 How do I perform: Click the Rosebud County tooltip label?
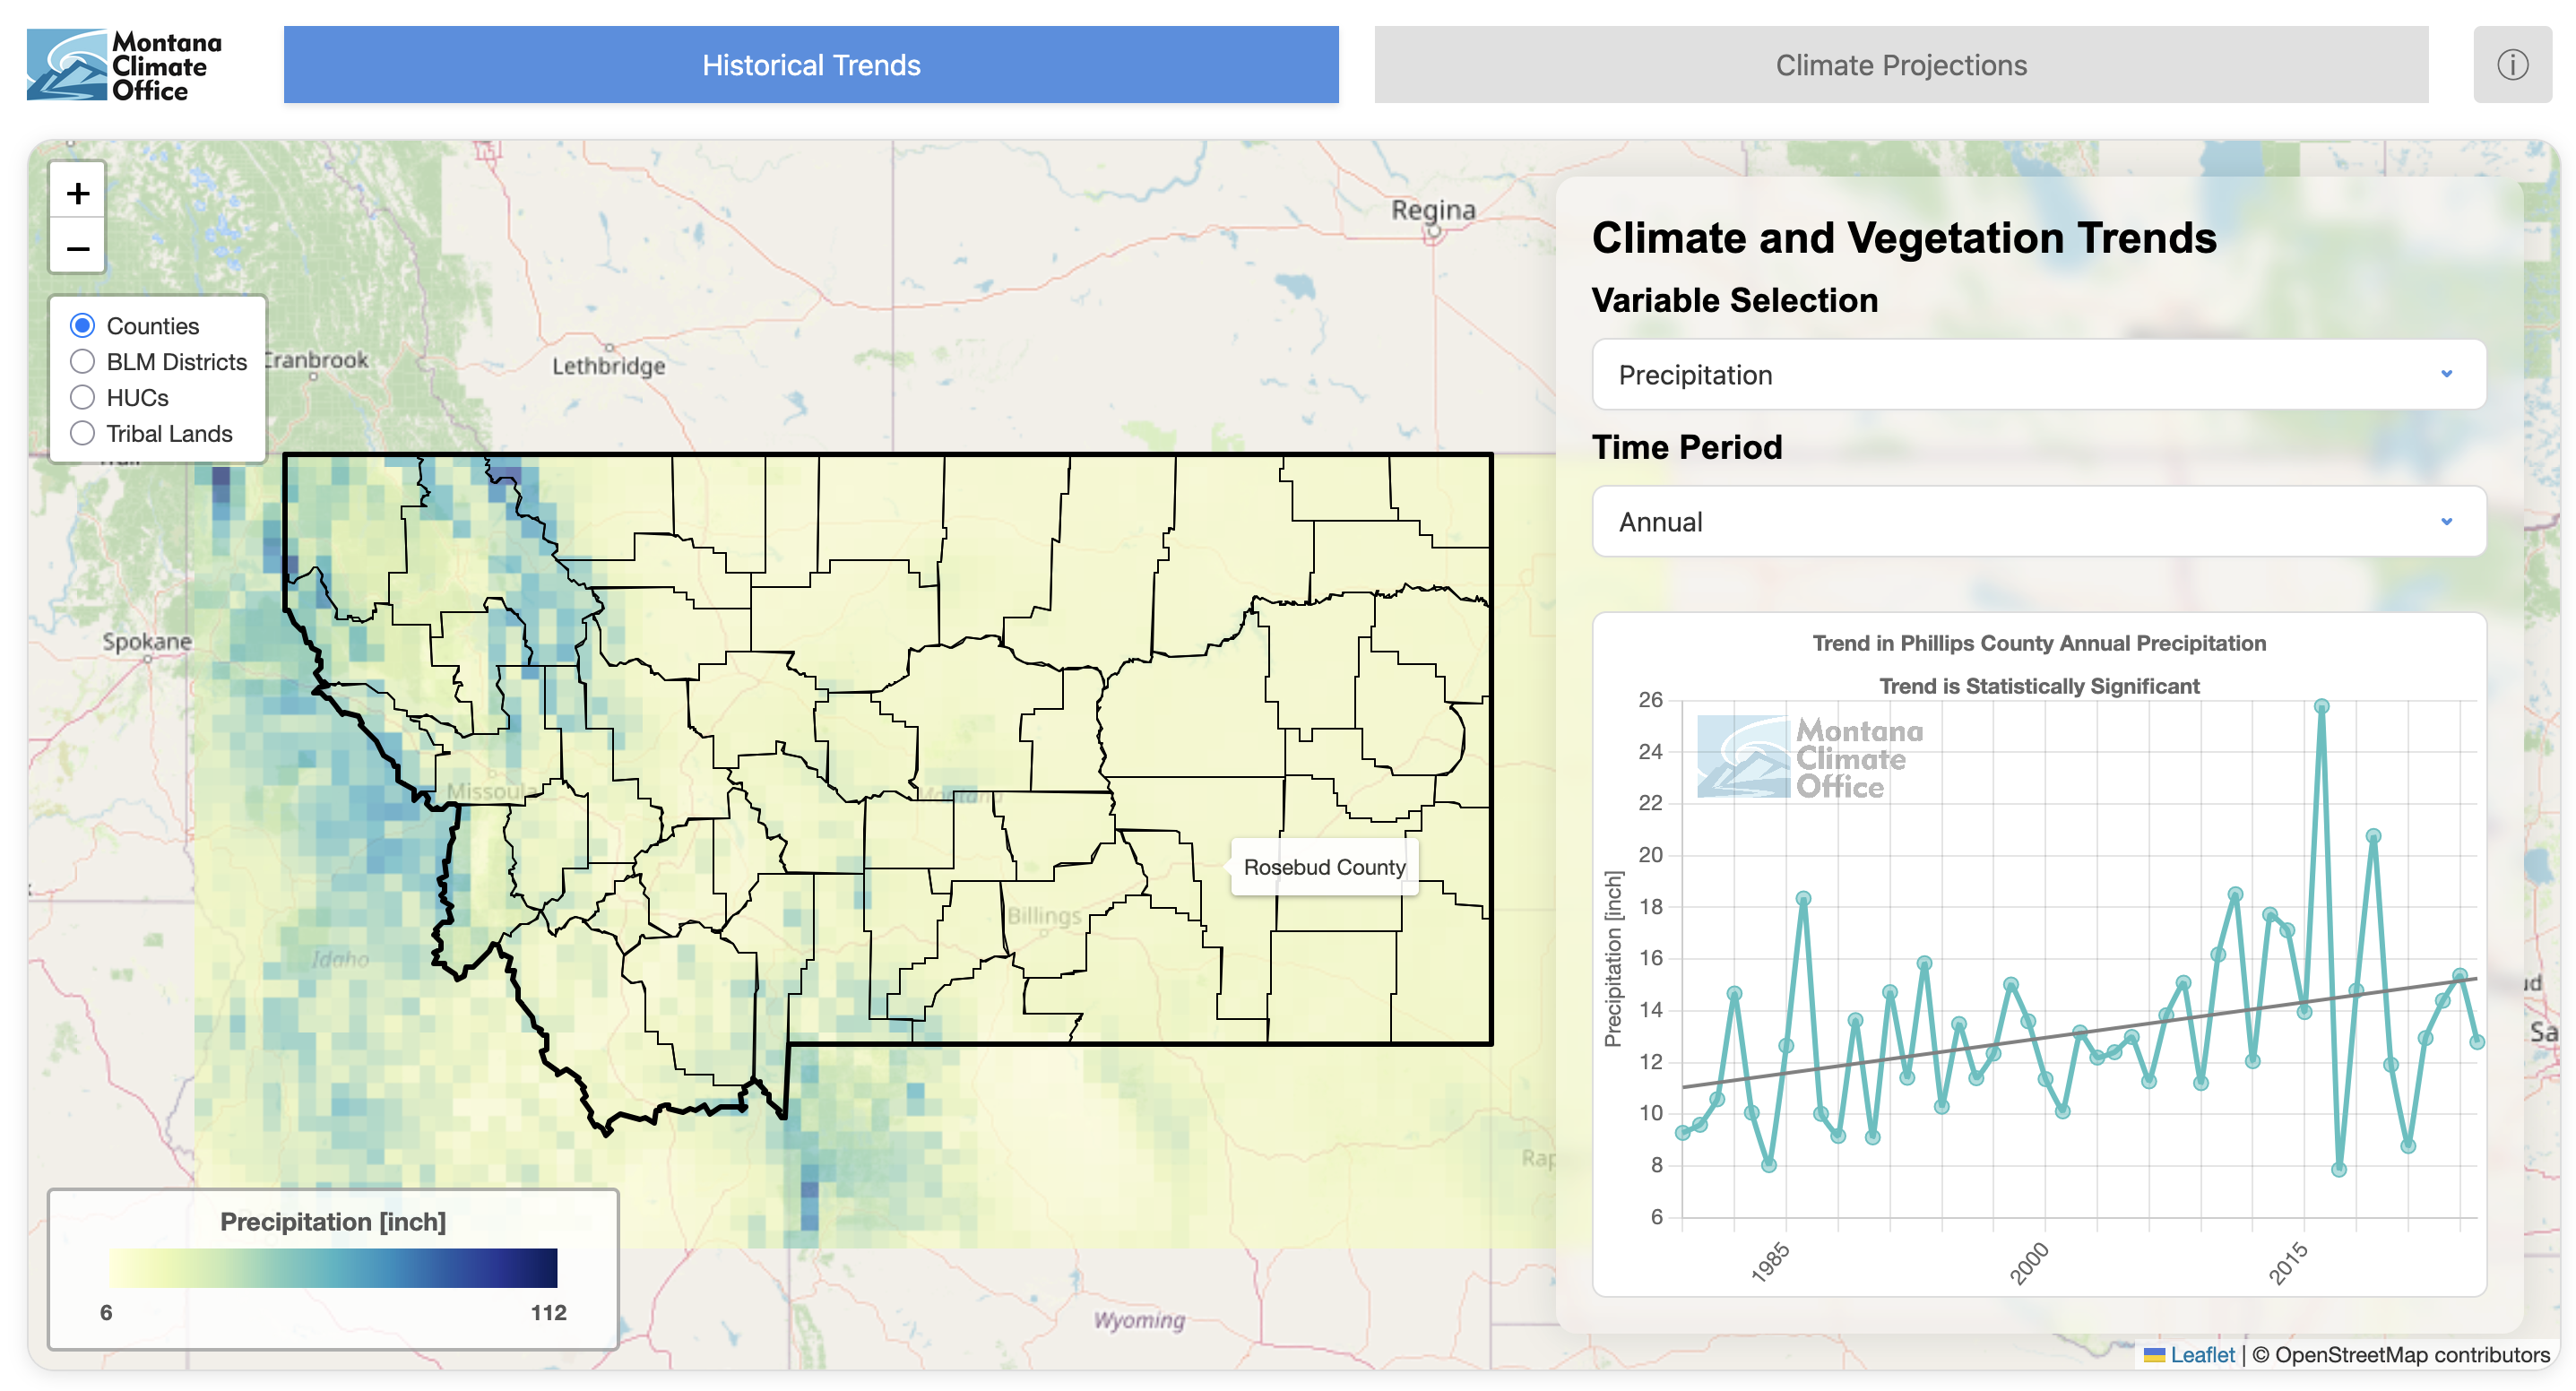[x=1323, y=867]
